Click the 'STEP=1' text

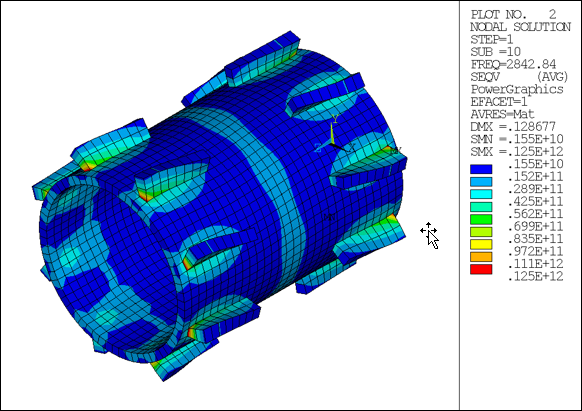[492, 39]
